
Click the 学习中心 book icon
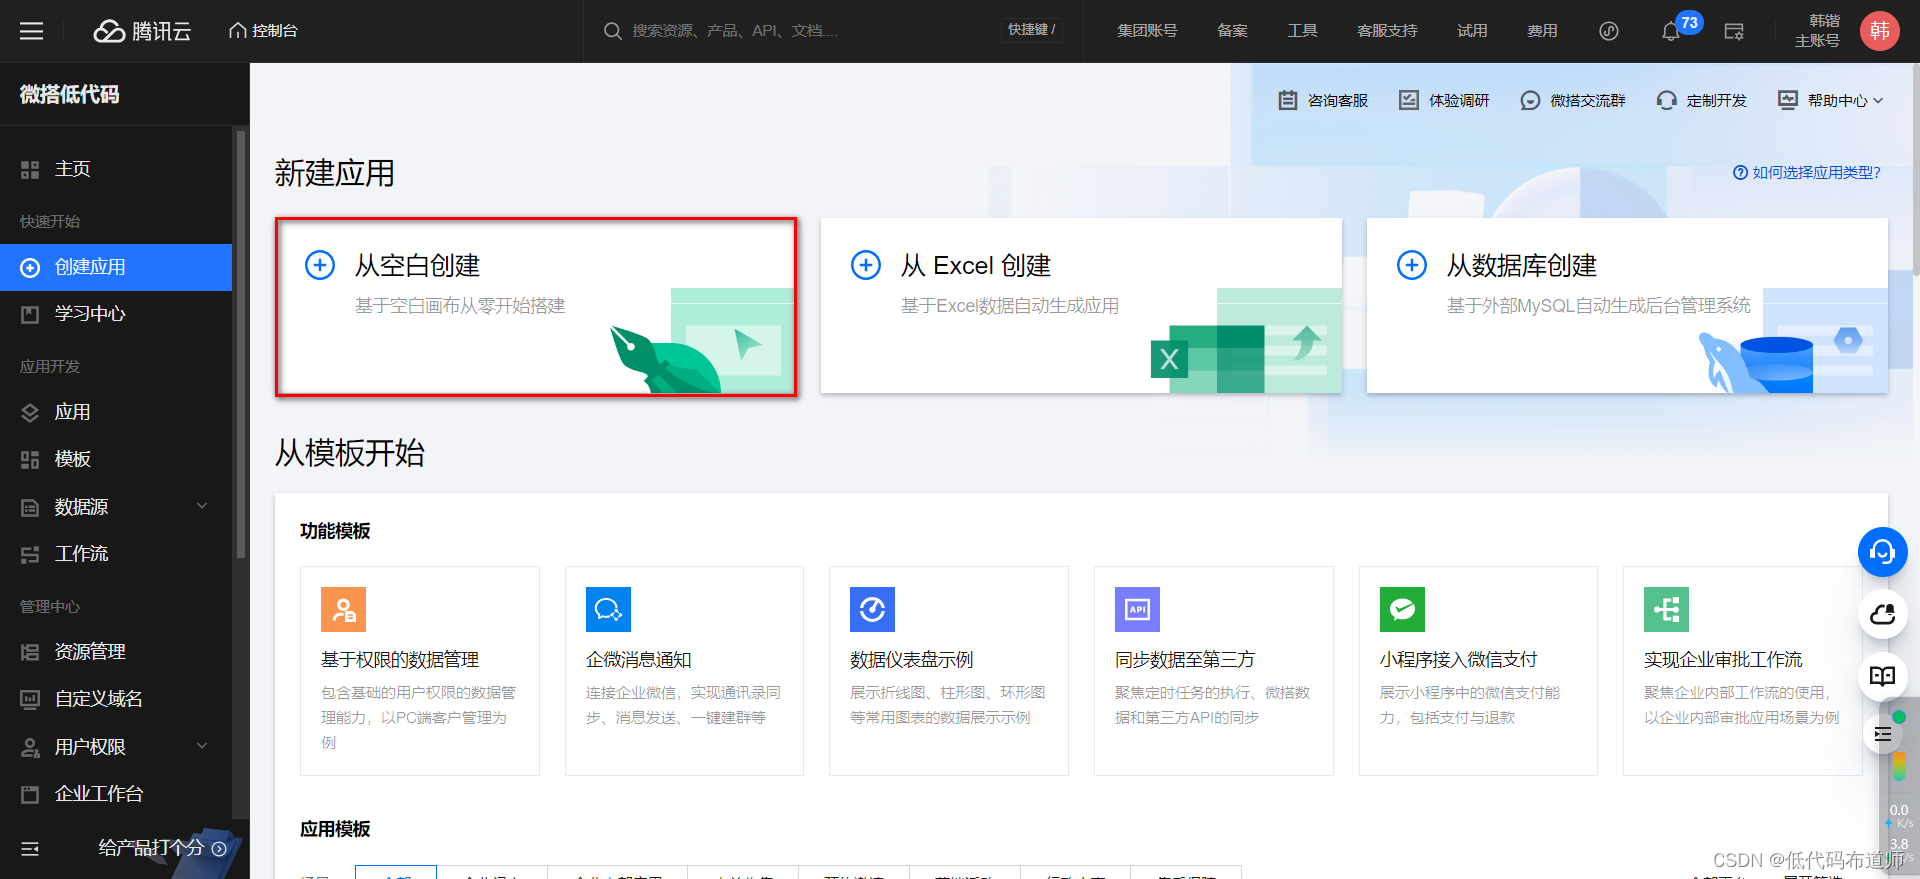30,314
